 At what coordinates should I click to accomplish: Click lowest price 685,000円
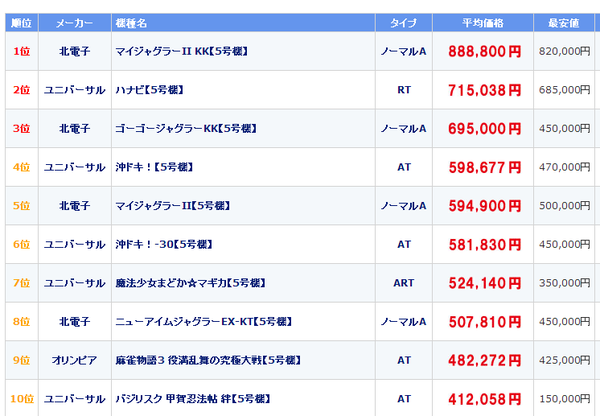pos(564,90)
